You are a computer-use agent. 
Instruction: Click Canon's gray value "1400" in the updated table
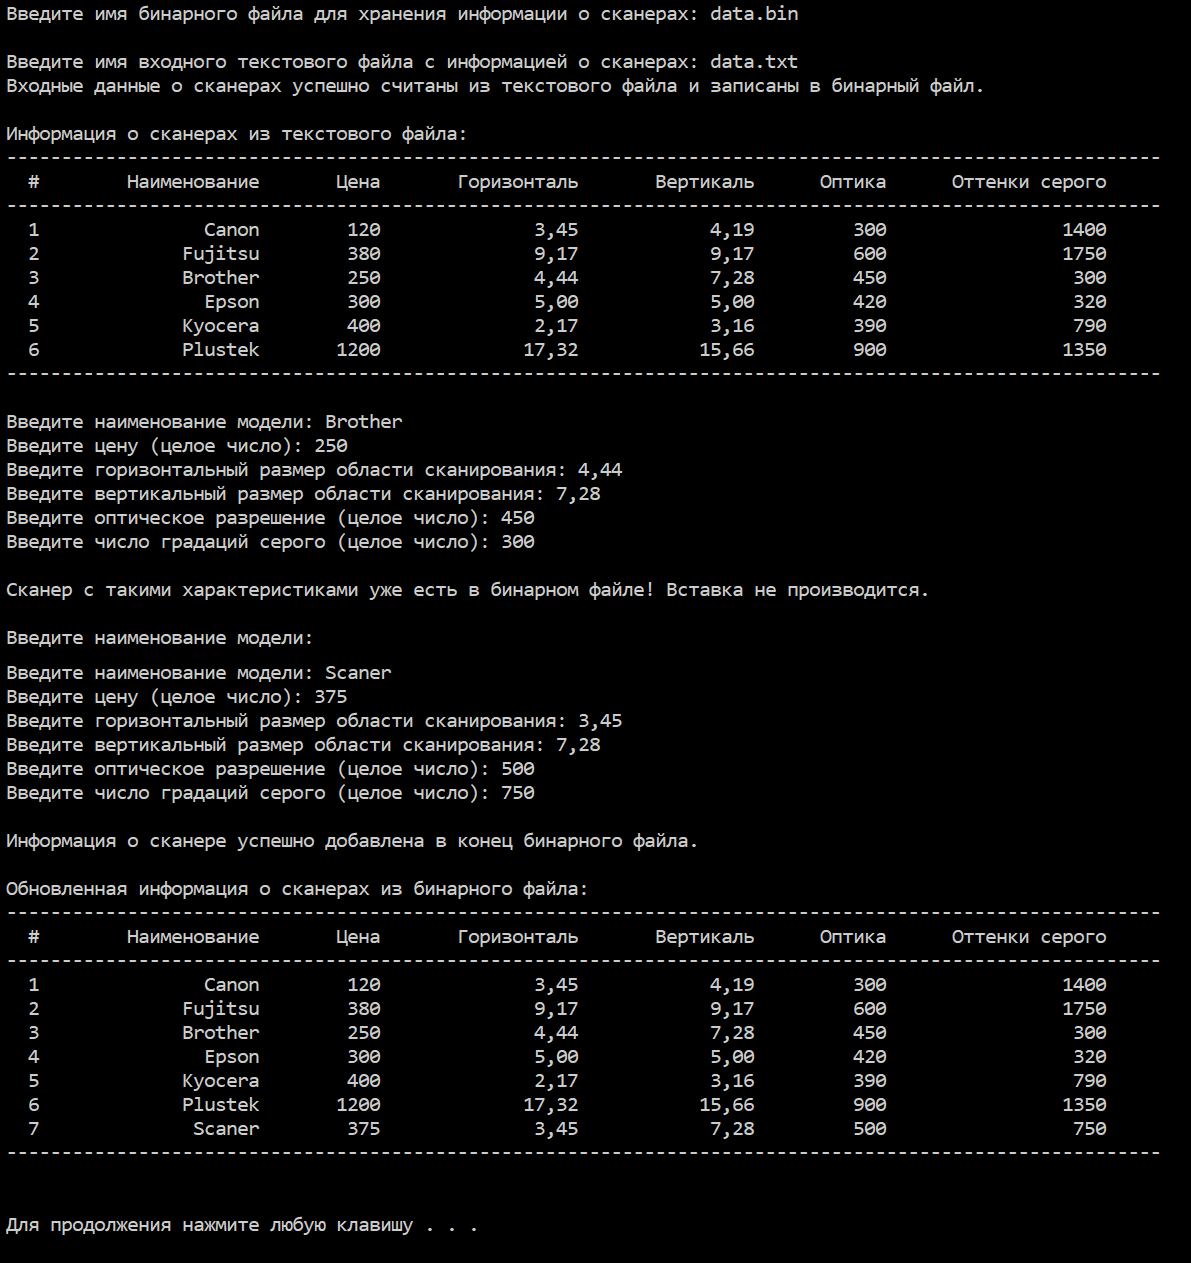1084,985
